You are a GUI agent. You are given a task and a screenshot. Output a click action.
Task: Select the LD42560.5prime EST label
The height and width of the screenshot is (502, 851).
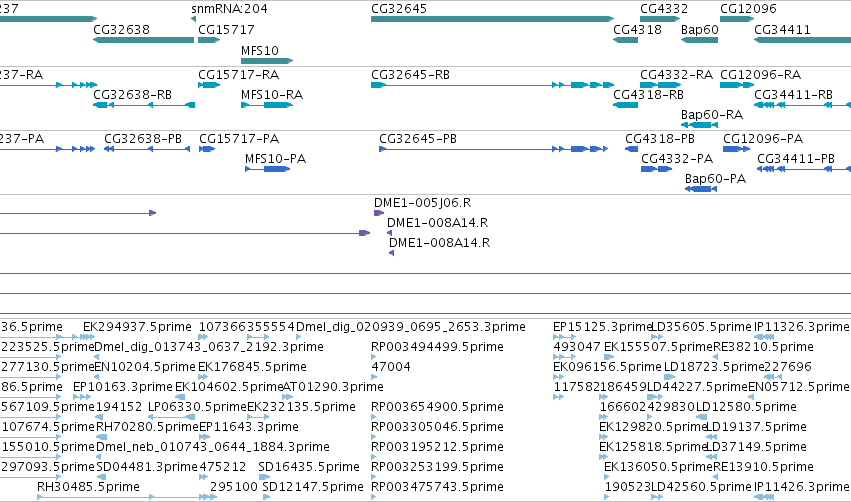701,487
